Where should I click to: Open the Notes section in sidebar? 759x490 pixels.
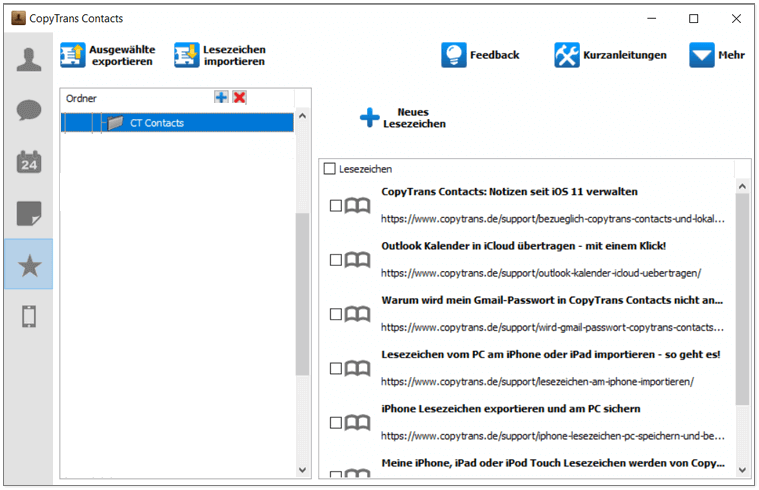[29, 214]
